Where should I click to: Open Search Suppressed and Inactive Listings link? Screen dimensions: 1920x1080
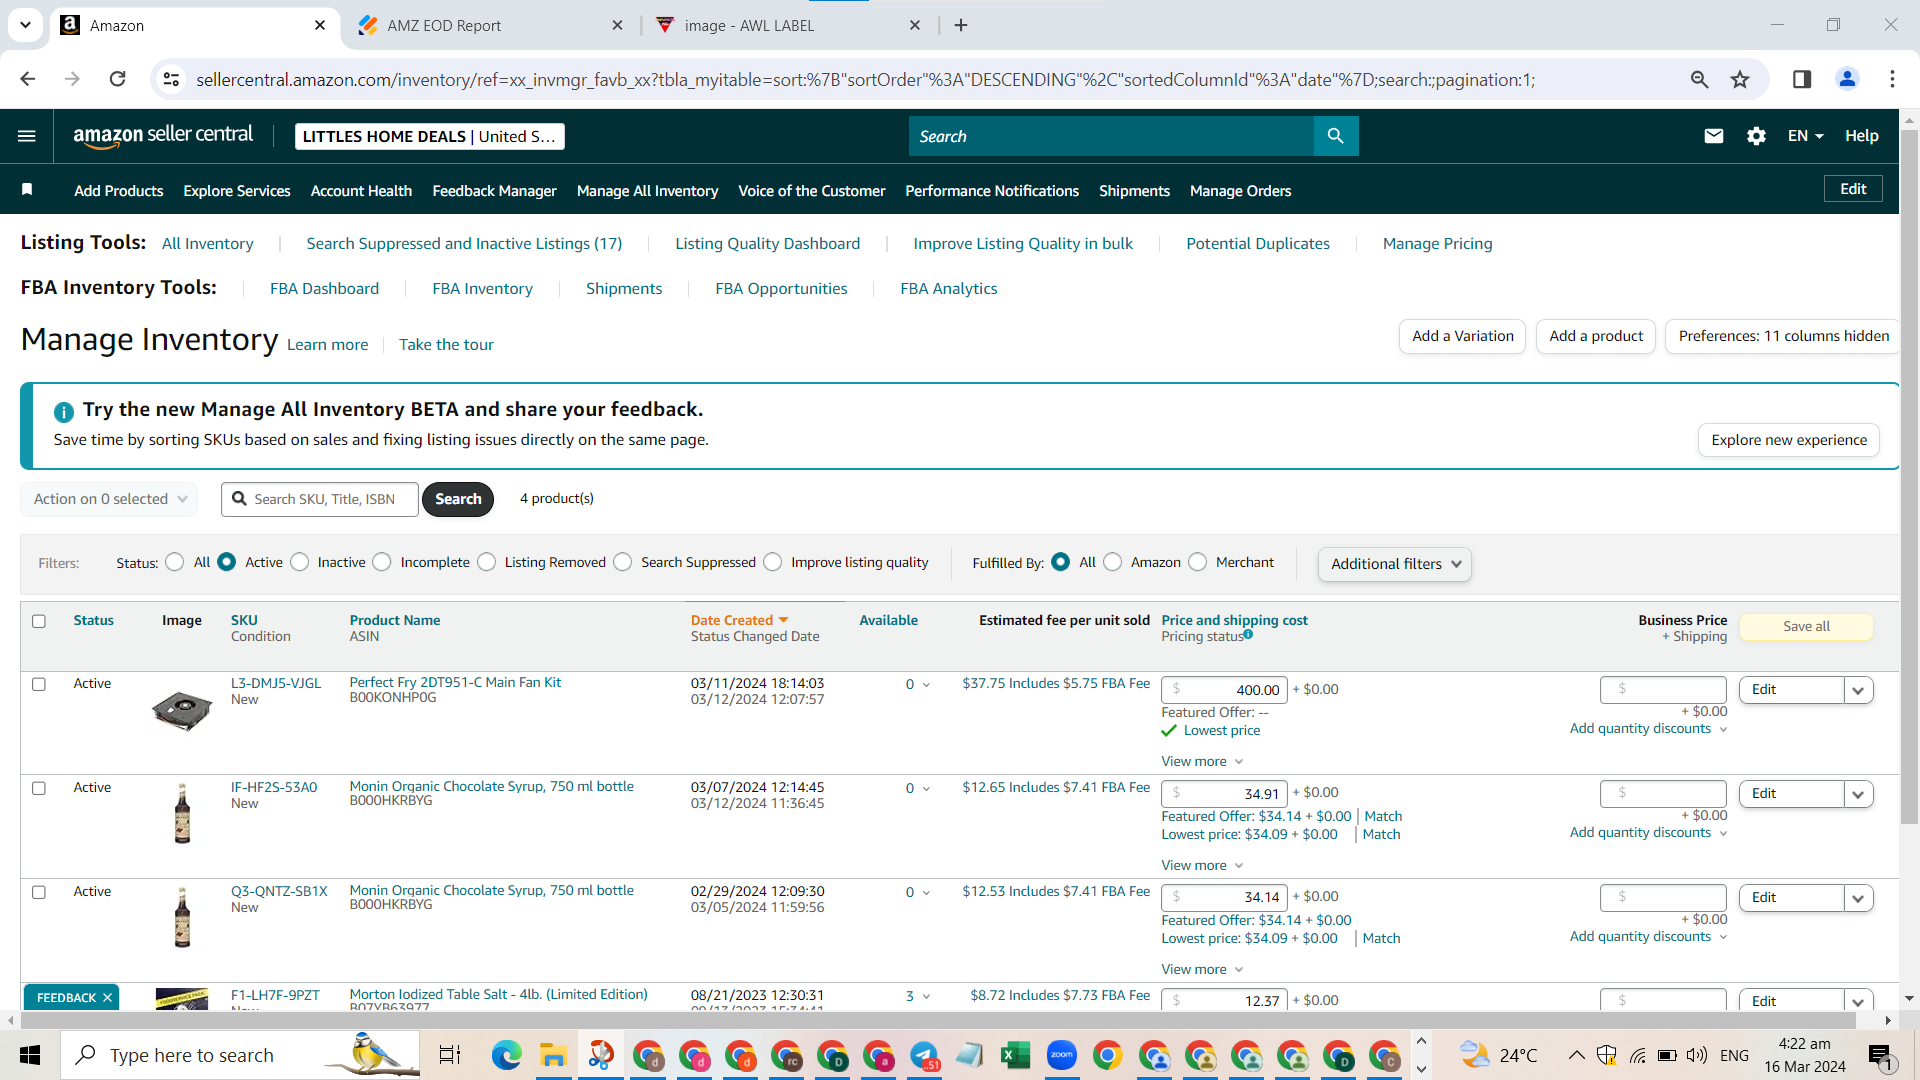[x=464, y=244]
